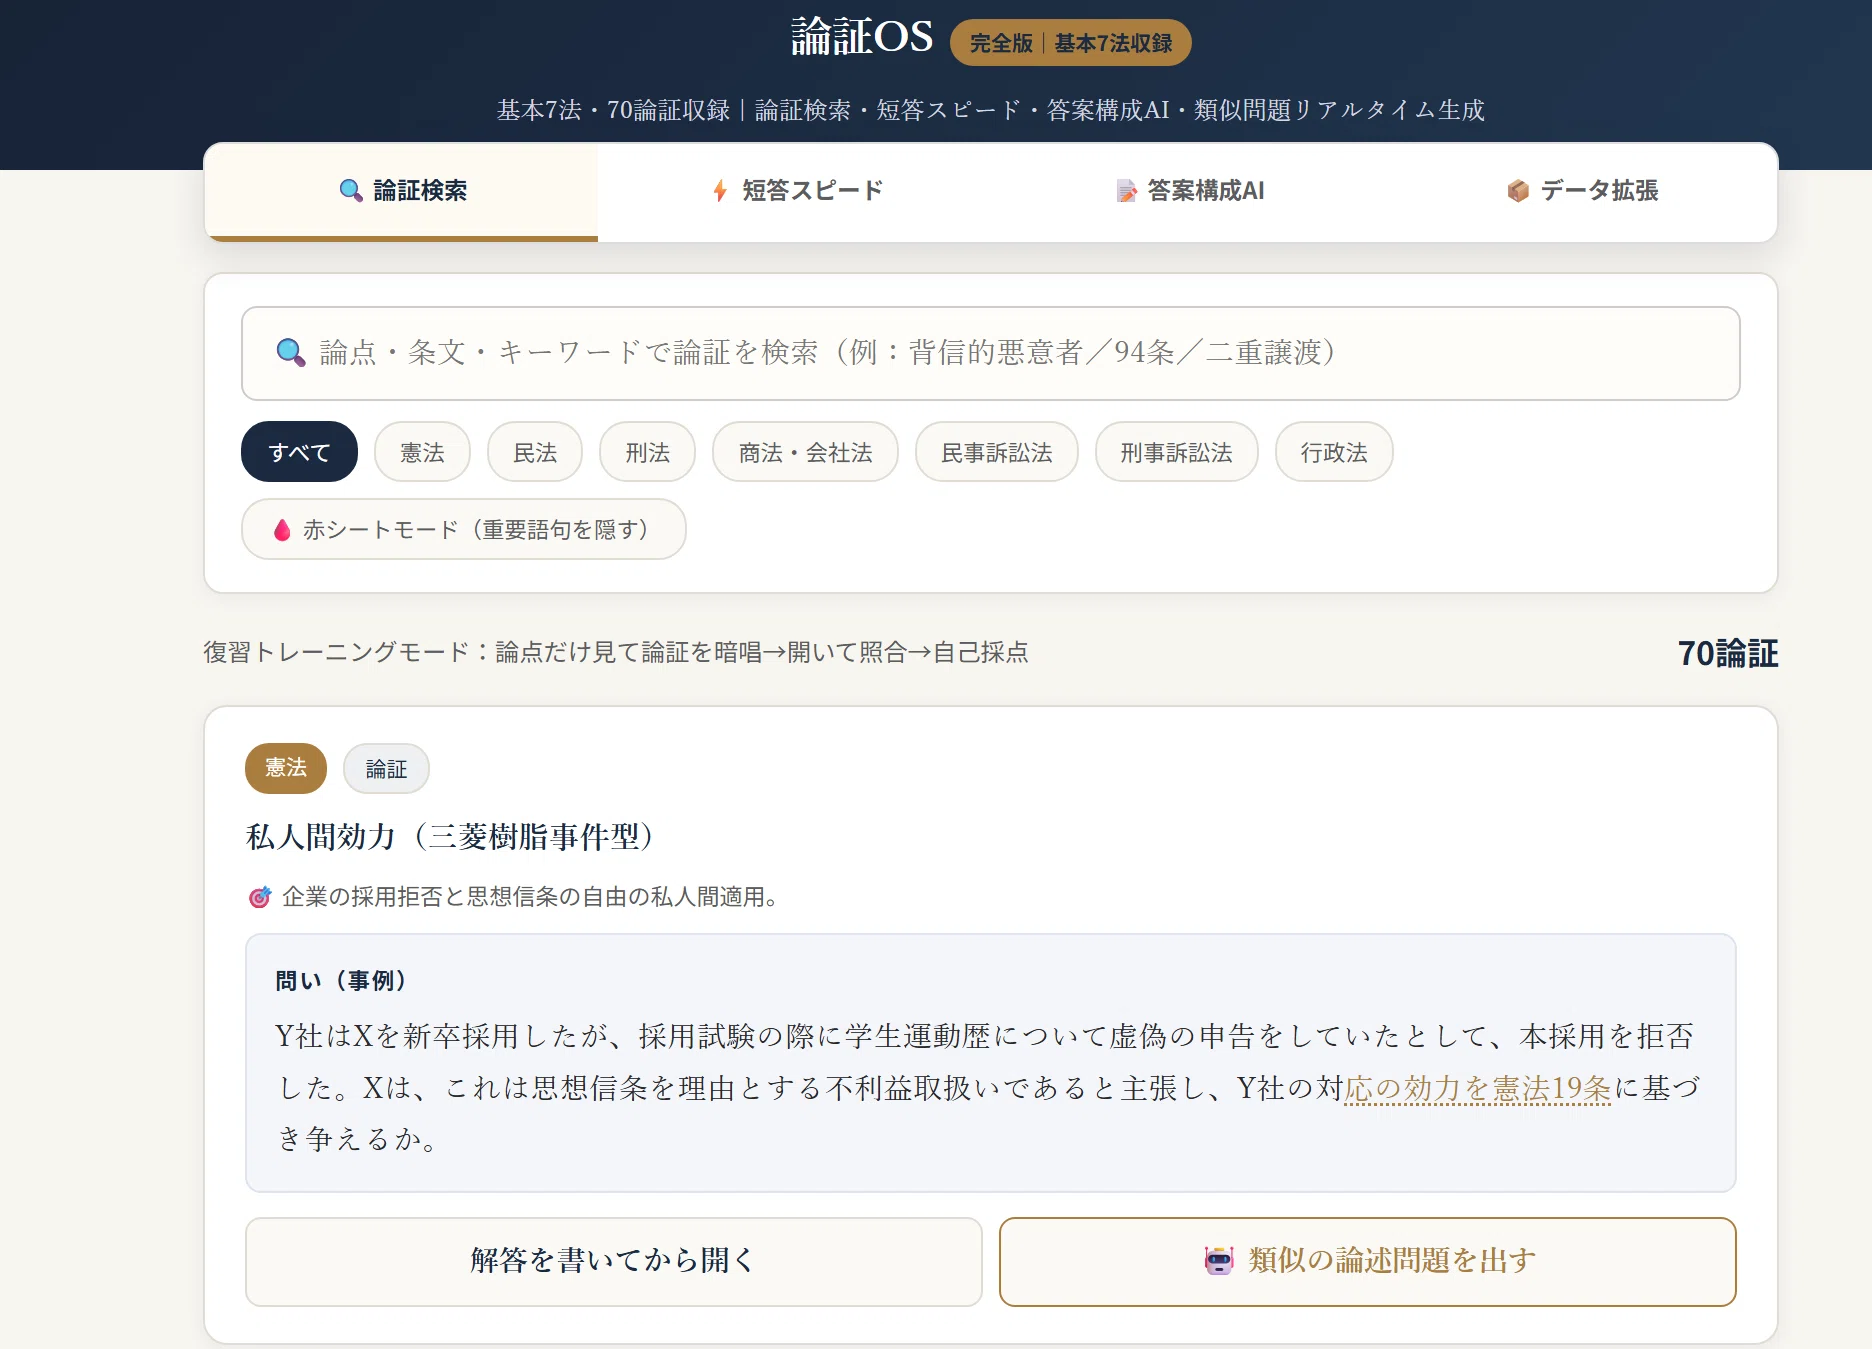1872x1349 pixels.
Task: Filter by 商法・会社法 category chip
Action: coord(805,452)
